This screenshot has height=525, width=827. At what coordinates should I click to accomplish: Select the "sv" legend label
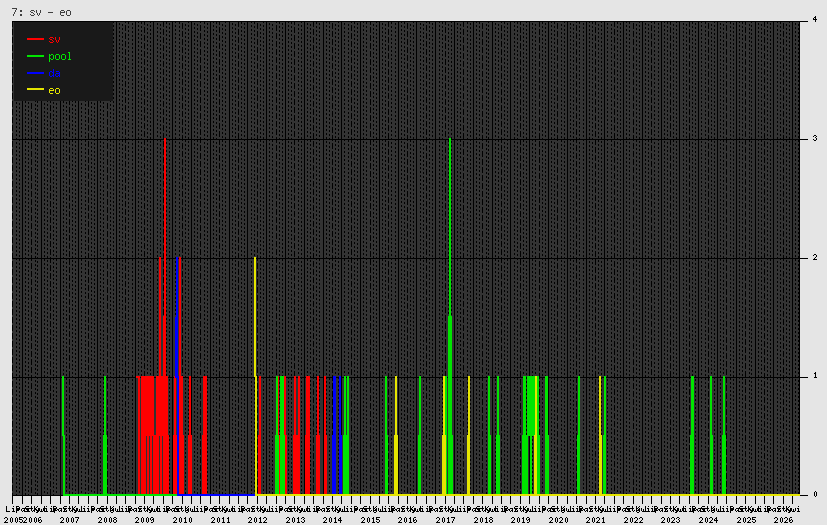tap(54, 39)
